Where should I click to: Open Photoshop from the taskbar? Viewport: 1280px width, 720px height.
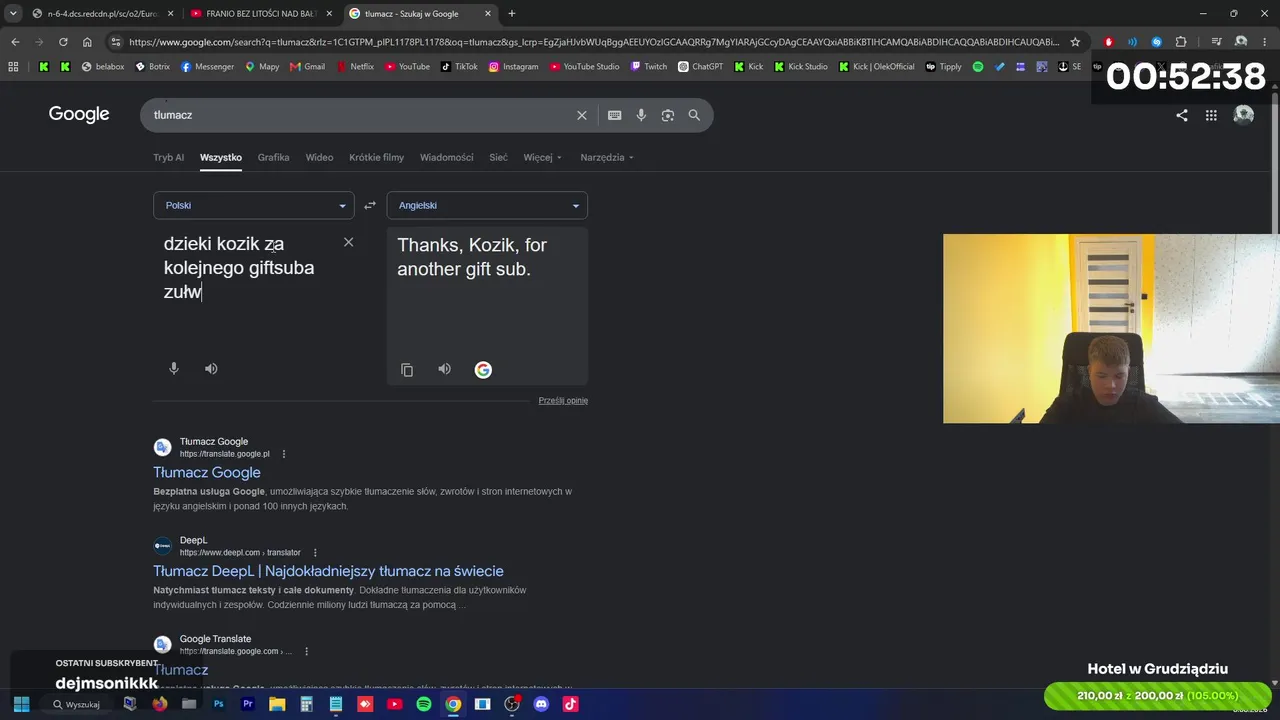[x=218, y=704]
